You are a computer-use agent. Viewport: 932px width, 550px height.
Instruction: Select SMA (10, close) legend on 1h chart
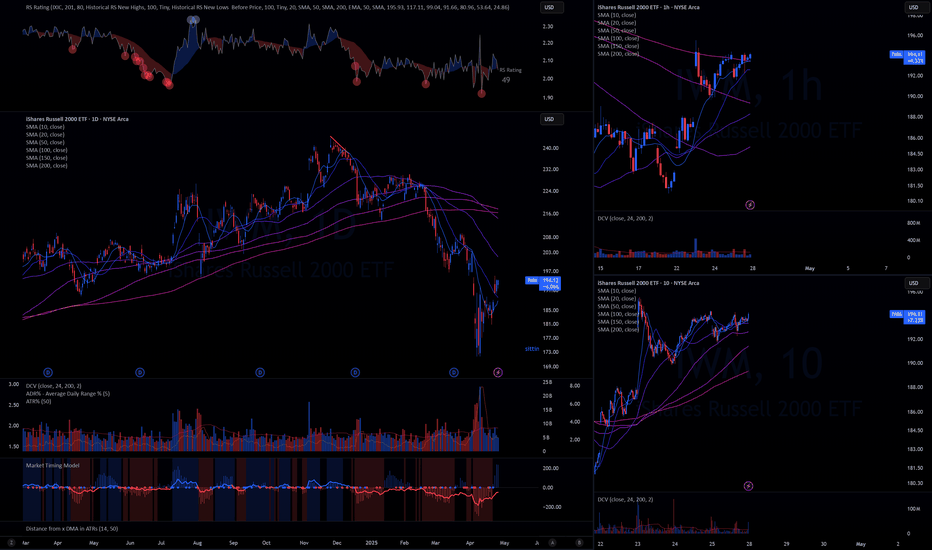tap(616, 15)
